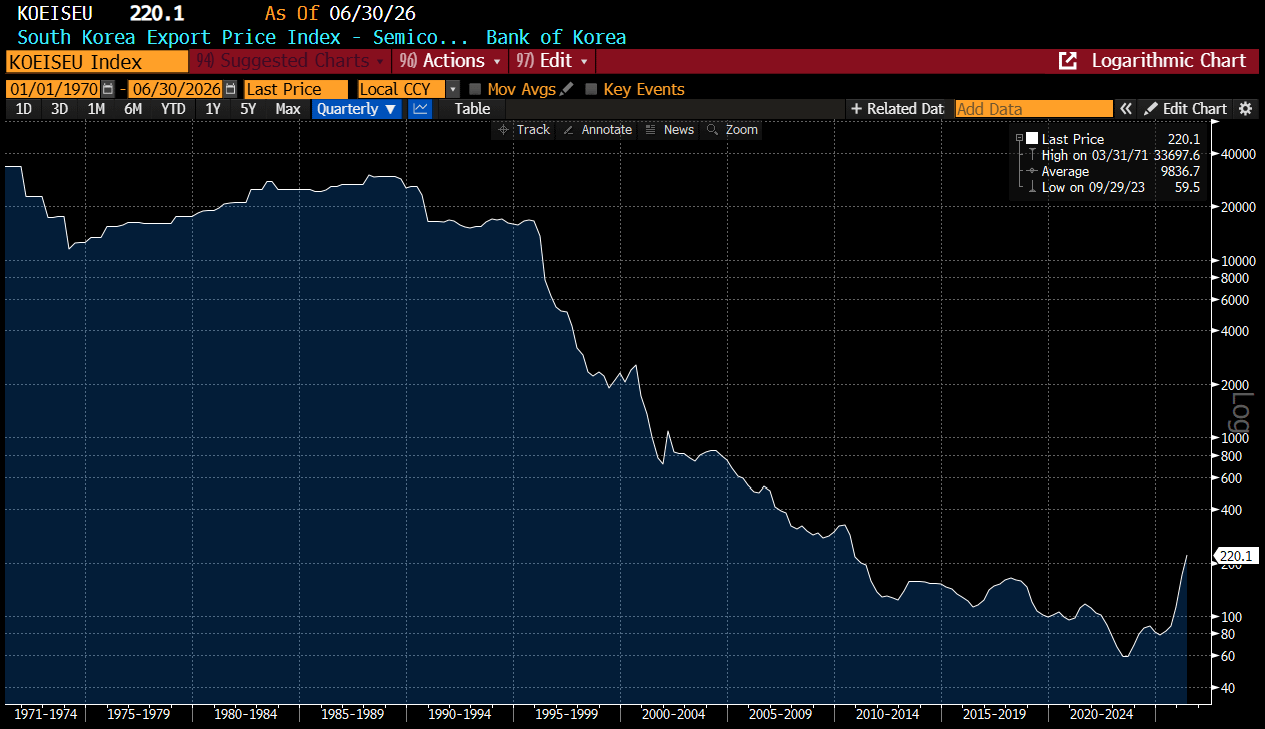The width and height of the screenshot is (1265, 729).
Task: Click the 'Bank of Korea' source text
Action: (x=556, y=38)
